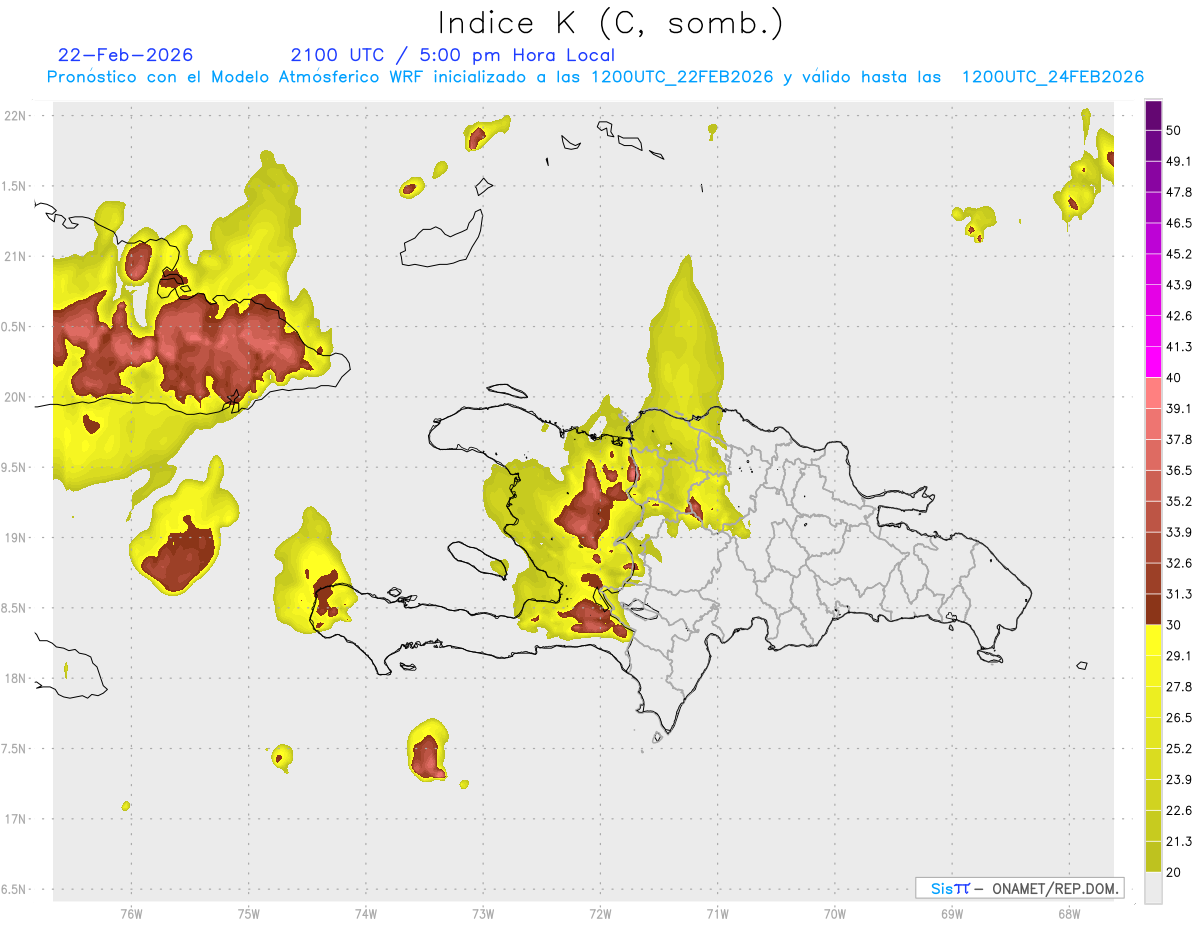
Task: Click the colorbar value label 46.5
Action: (x=1179, y=223)
